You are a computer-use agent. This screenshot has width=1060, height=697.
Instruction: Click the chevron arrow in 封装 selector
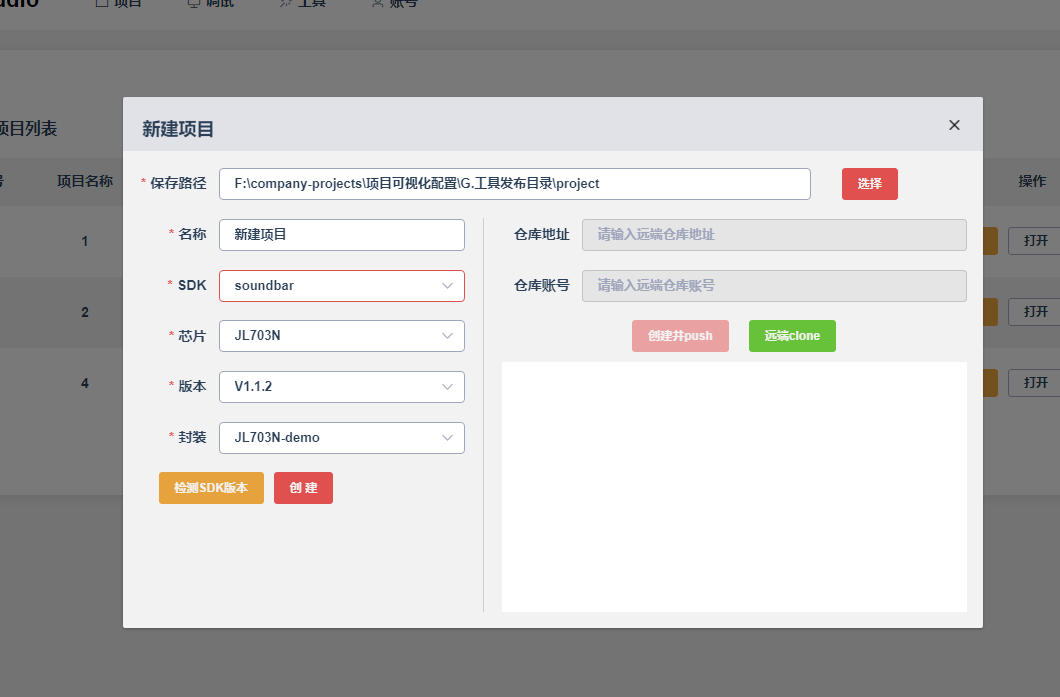pyautogui.click(x=447, y=438)
